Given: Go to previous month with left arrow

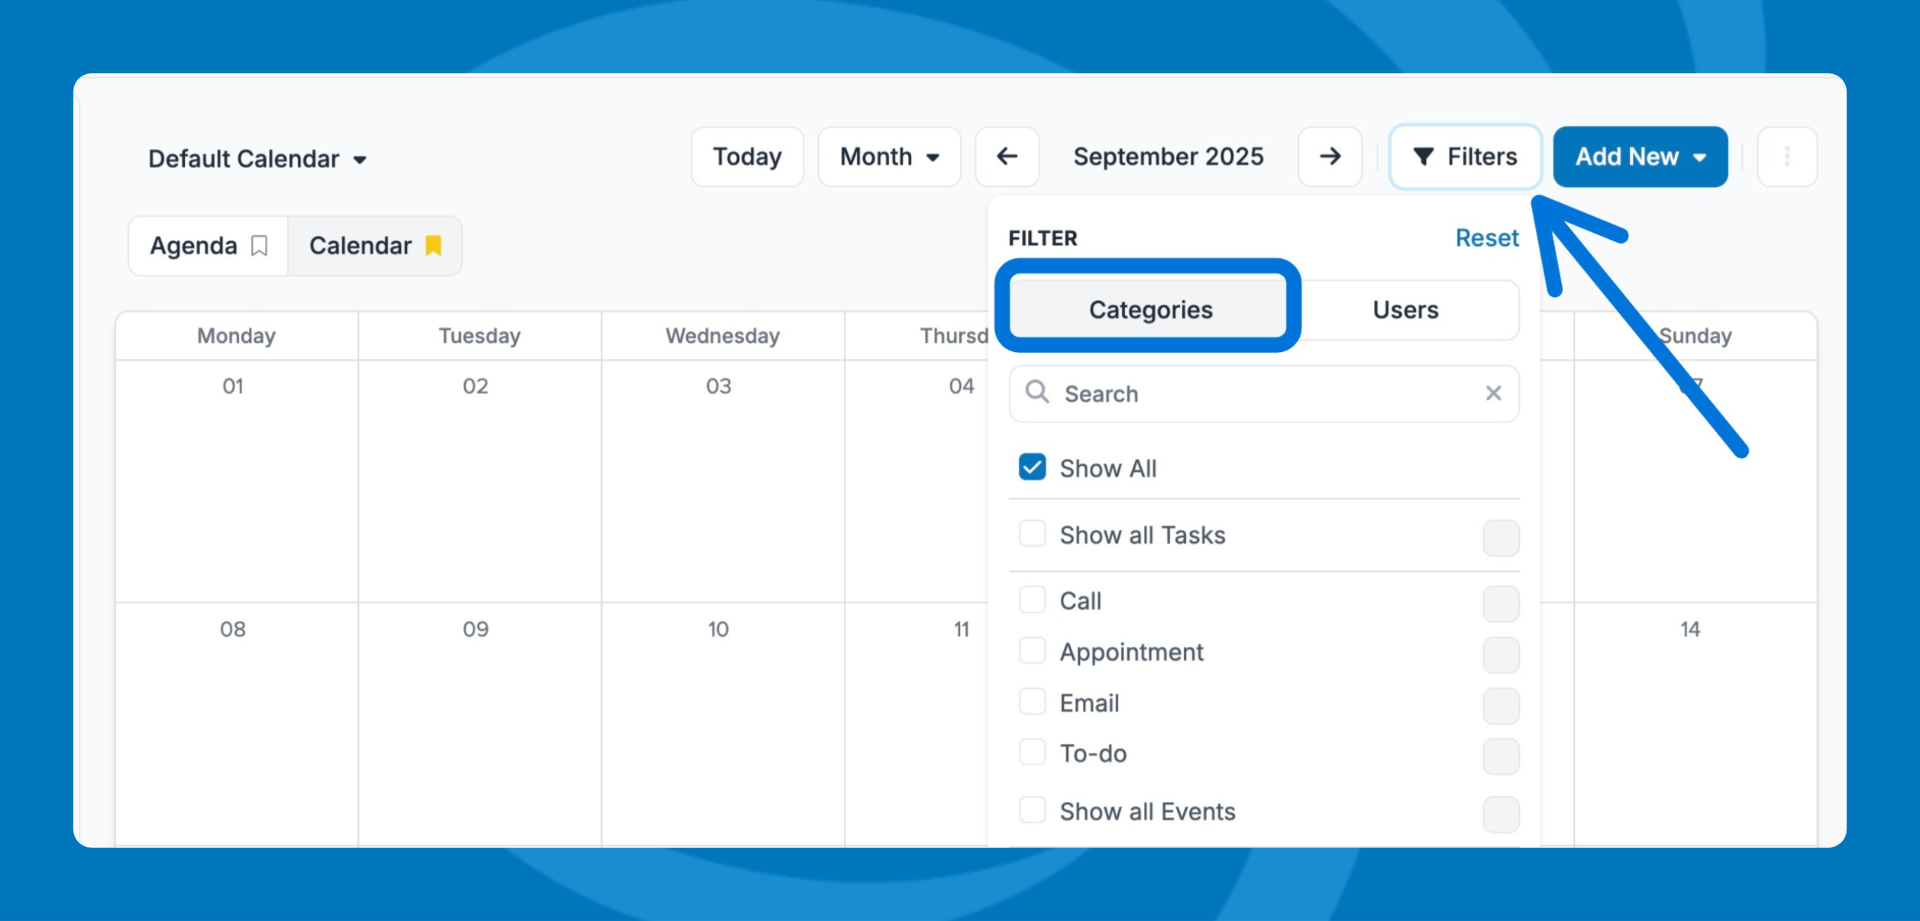Looking at the screenshot, I should (x=1007, y=157).
